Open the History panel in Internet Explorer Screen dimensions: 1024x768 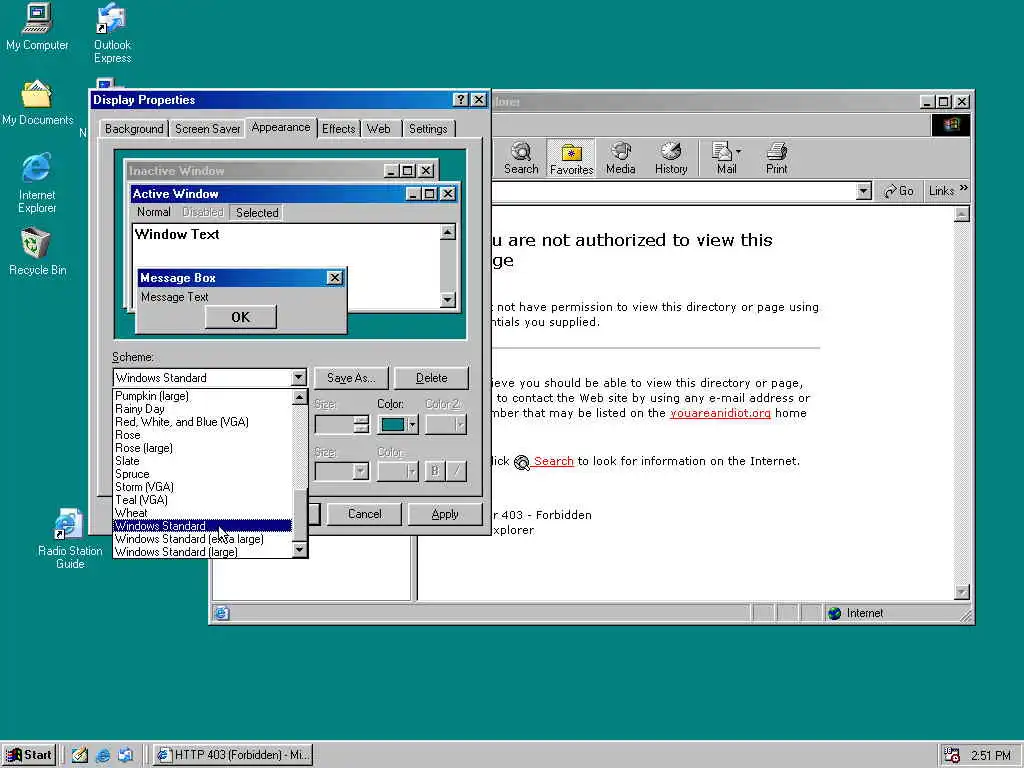point(671,158)
